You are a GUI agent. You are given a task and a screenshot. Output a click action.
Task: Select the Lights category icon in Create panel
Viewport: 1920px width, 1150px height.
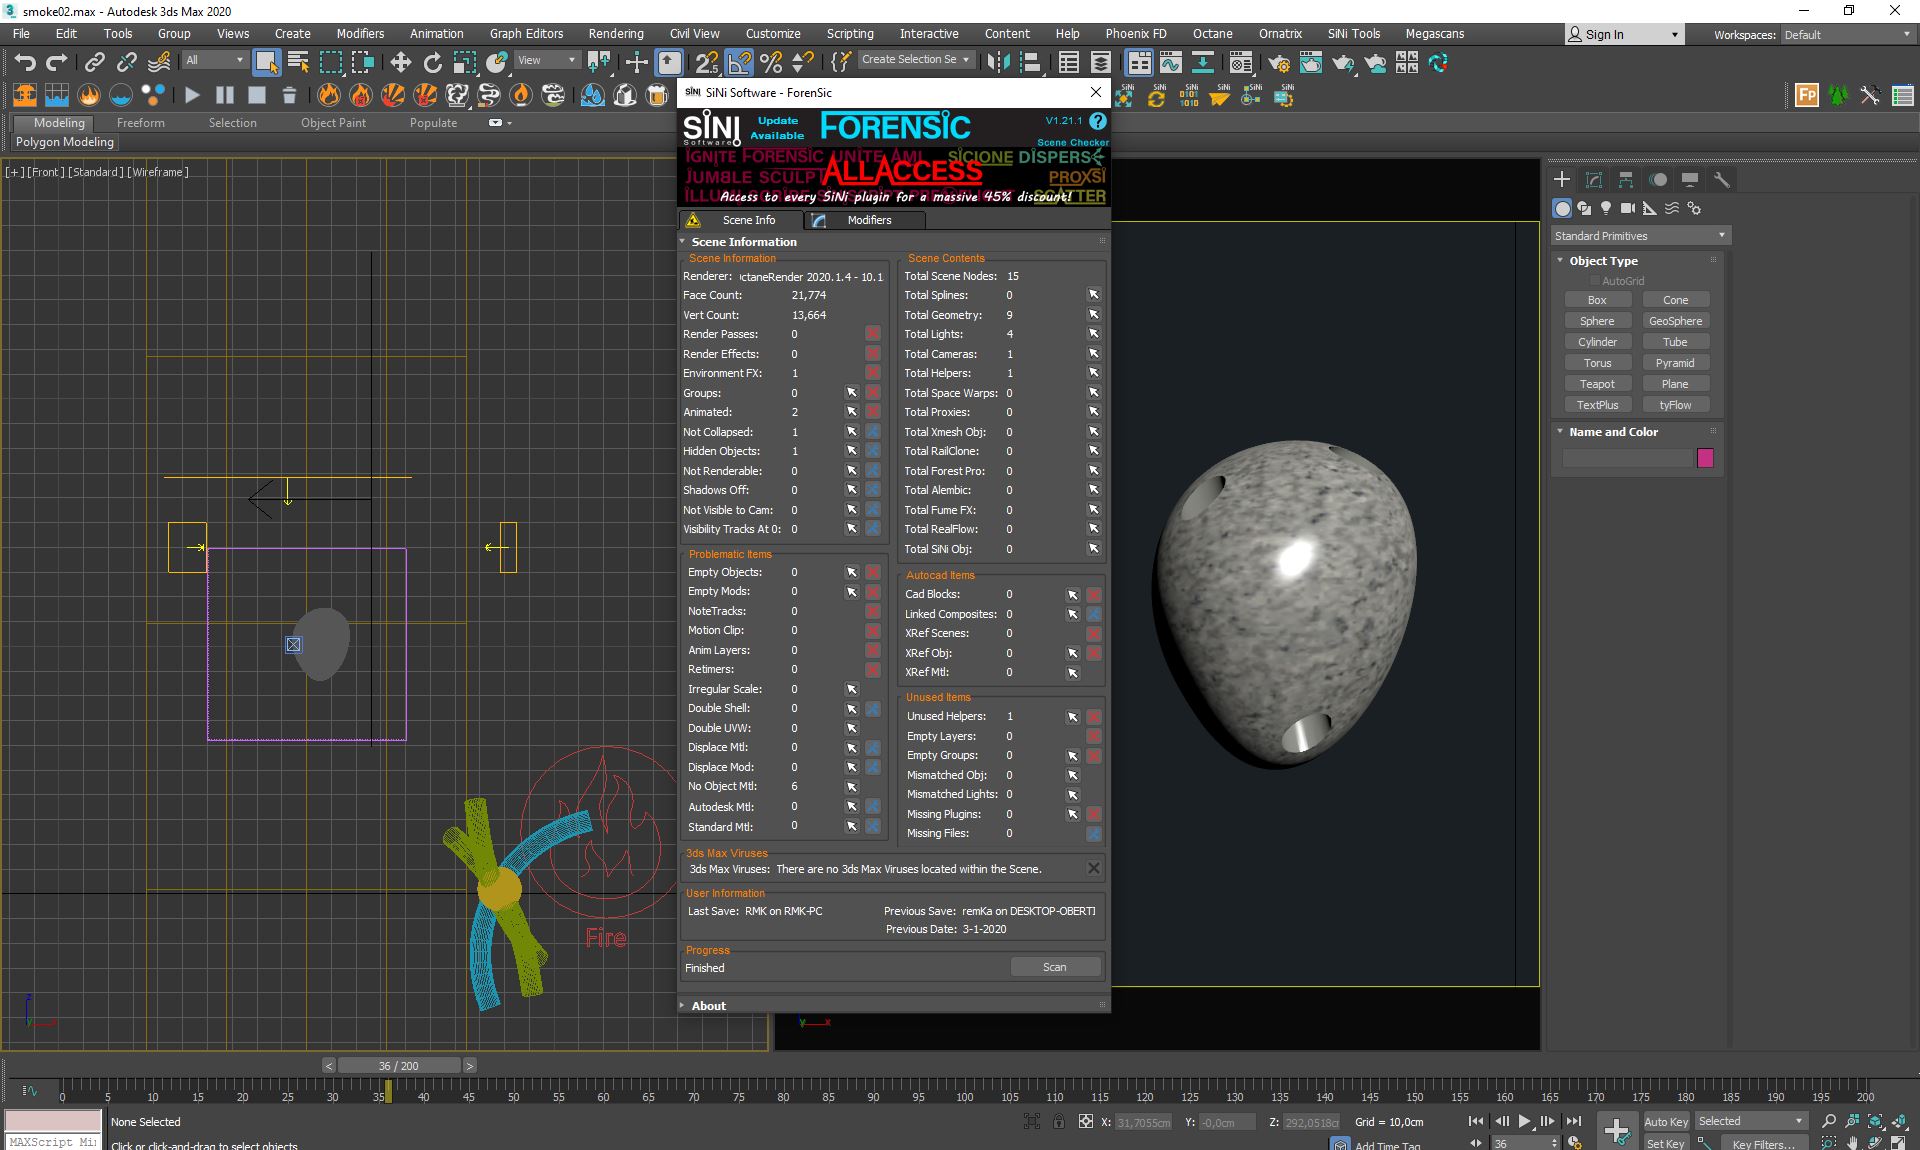click(1606, 208)
